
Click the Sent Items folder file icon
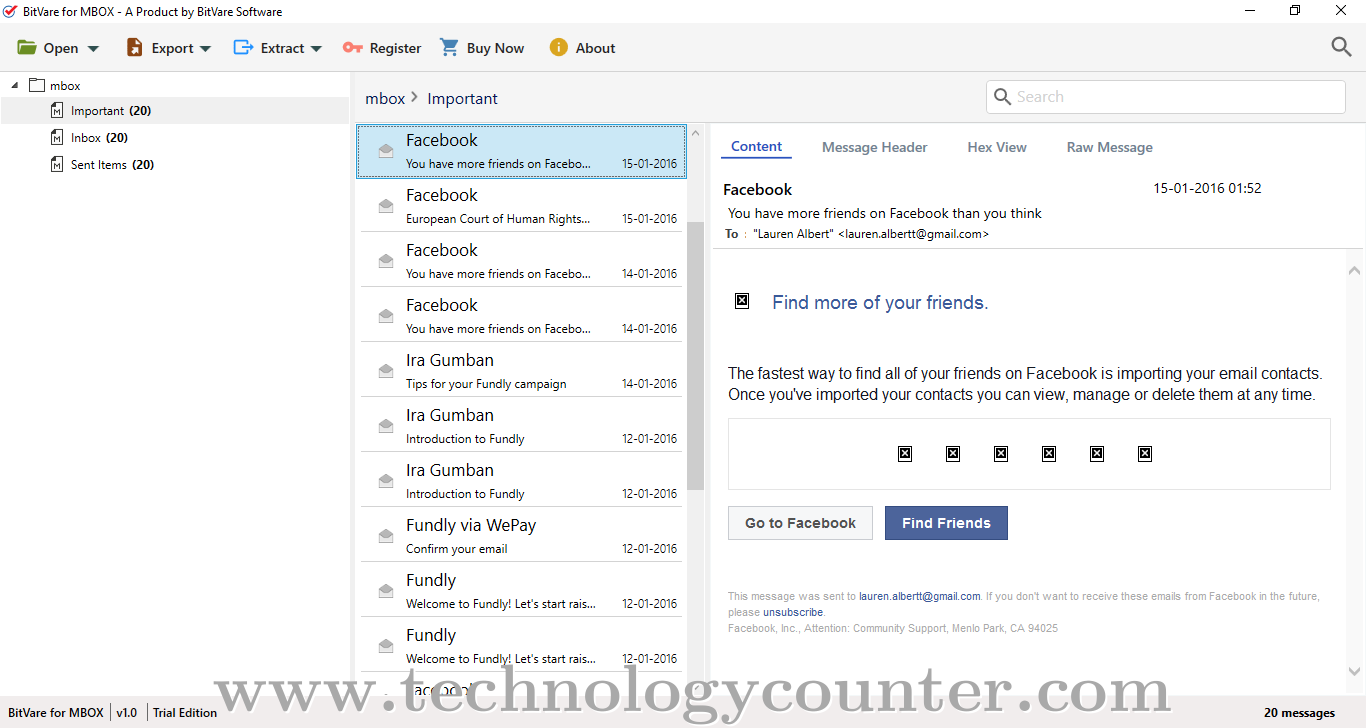[57, 164]
